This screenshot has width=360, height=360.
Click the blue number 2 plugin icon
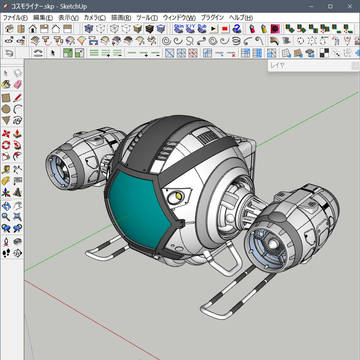click(237, 29)
